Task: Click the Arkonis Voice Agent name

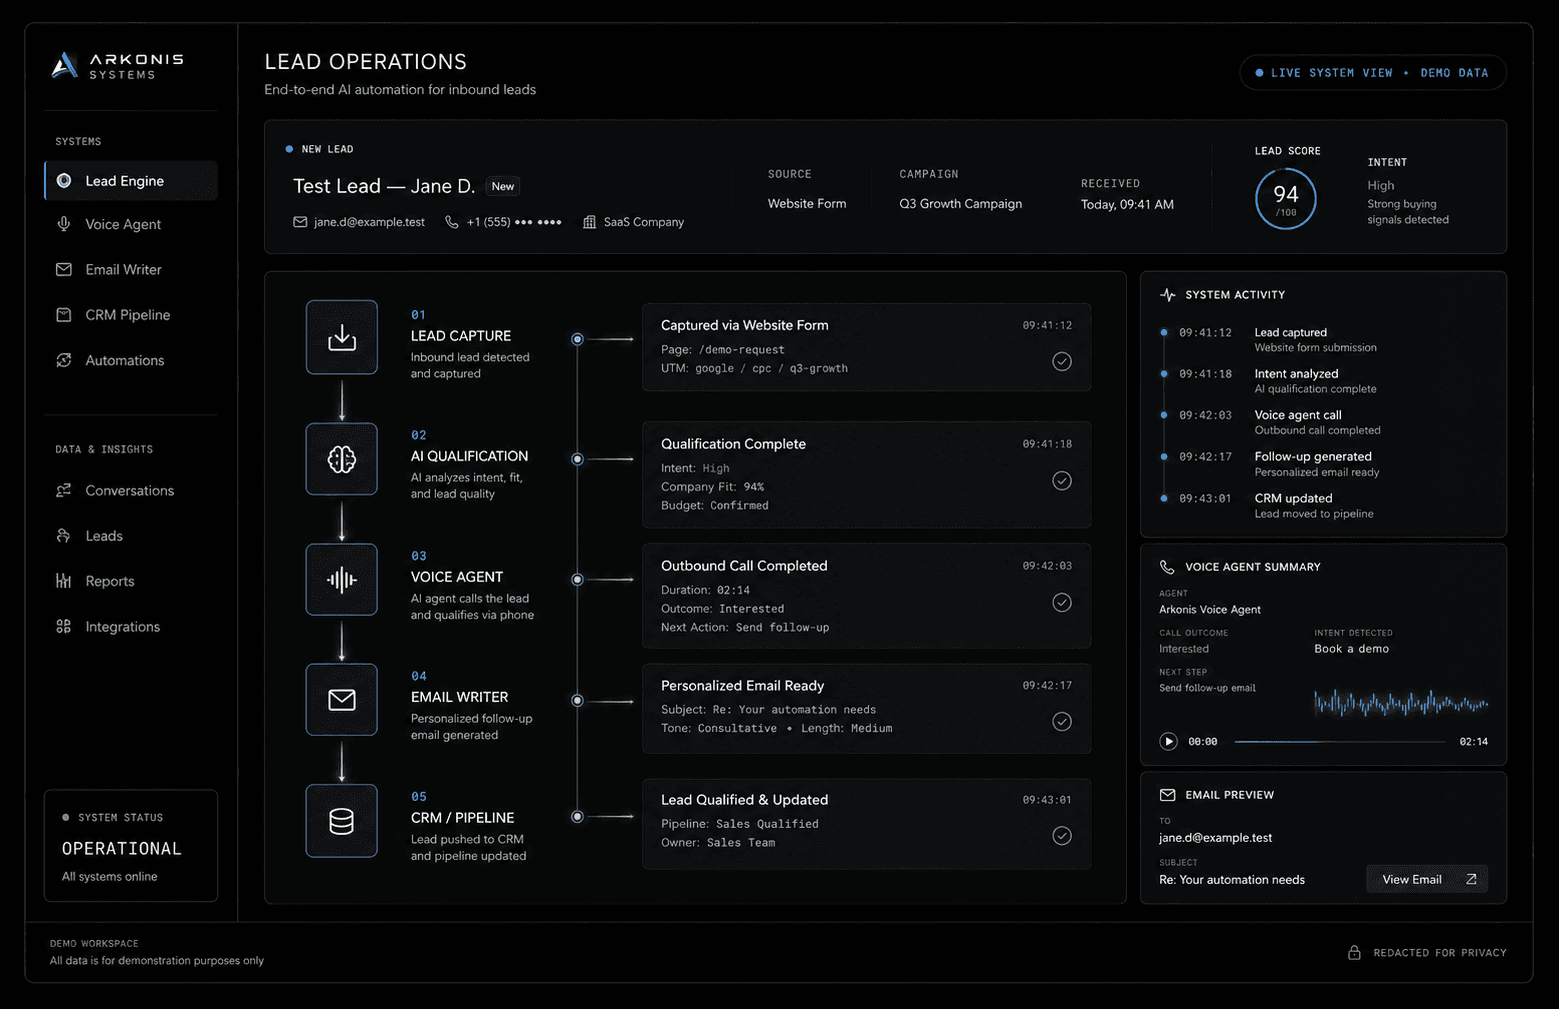Action: point(1210,610)
